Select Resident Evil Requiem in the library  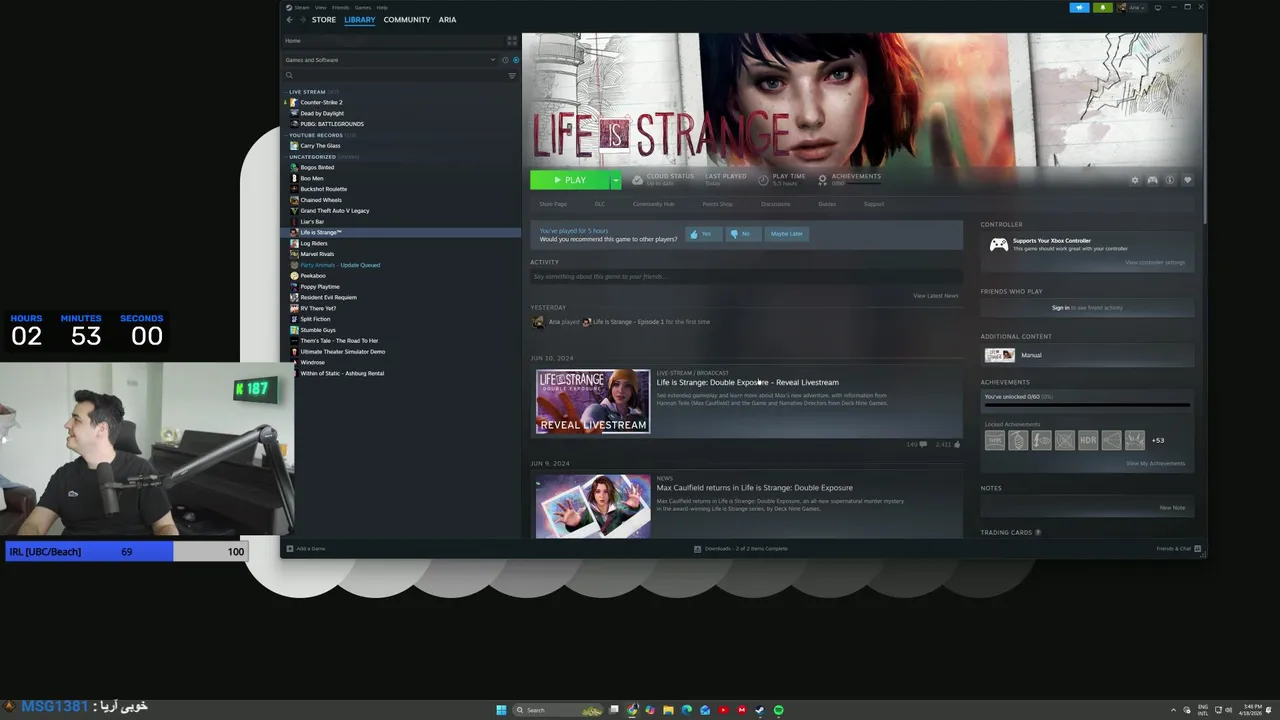(328, 298)
